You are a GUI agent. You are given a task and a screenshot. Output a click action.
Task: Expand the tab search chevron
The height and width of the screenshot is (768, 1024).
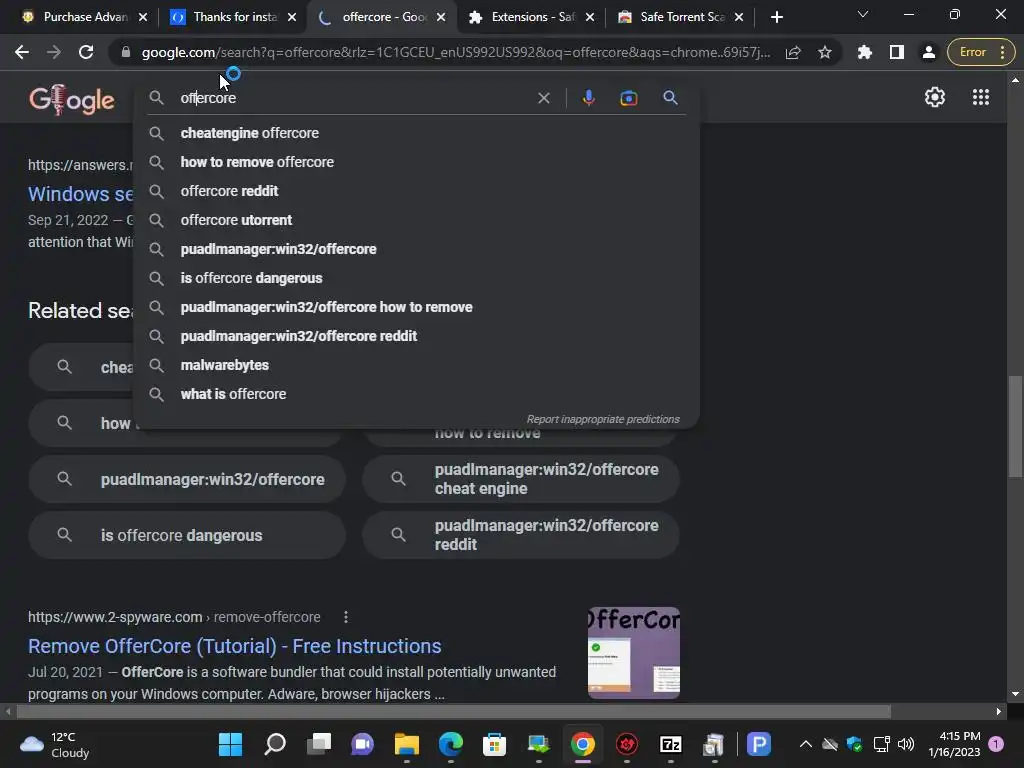coord(863,14)
